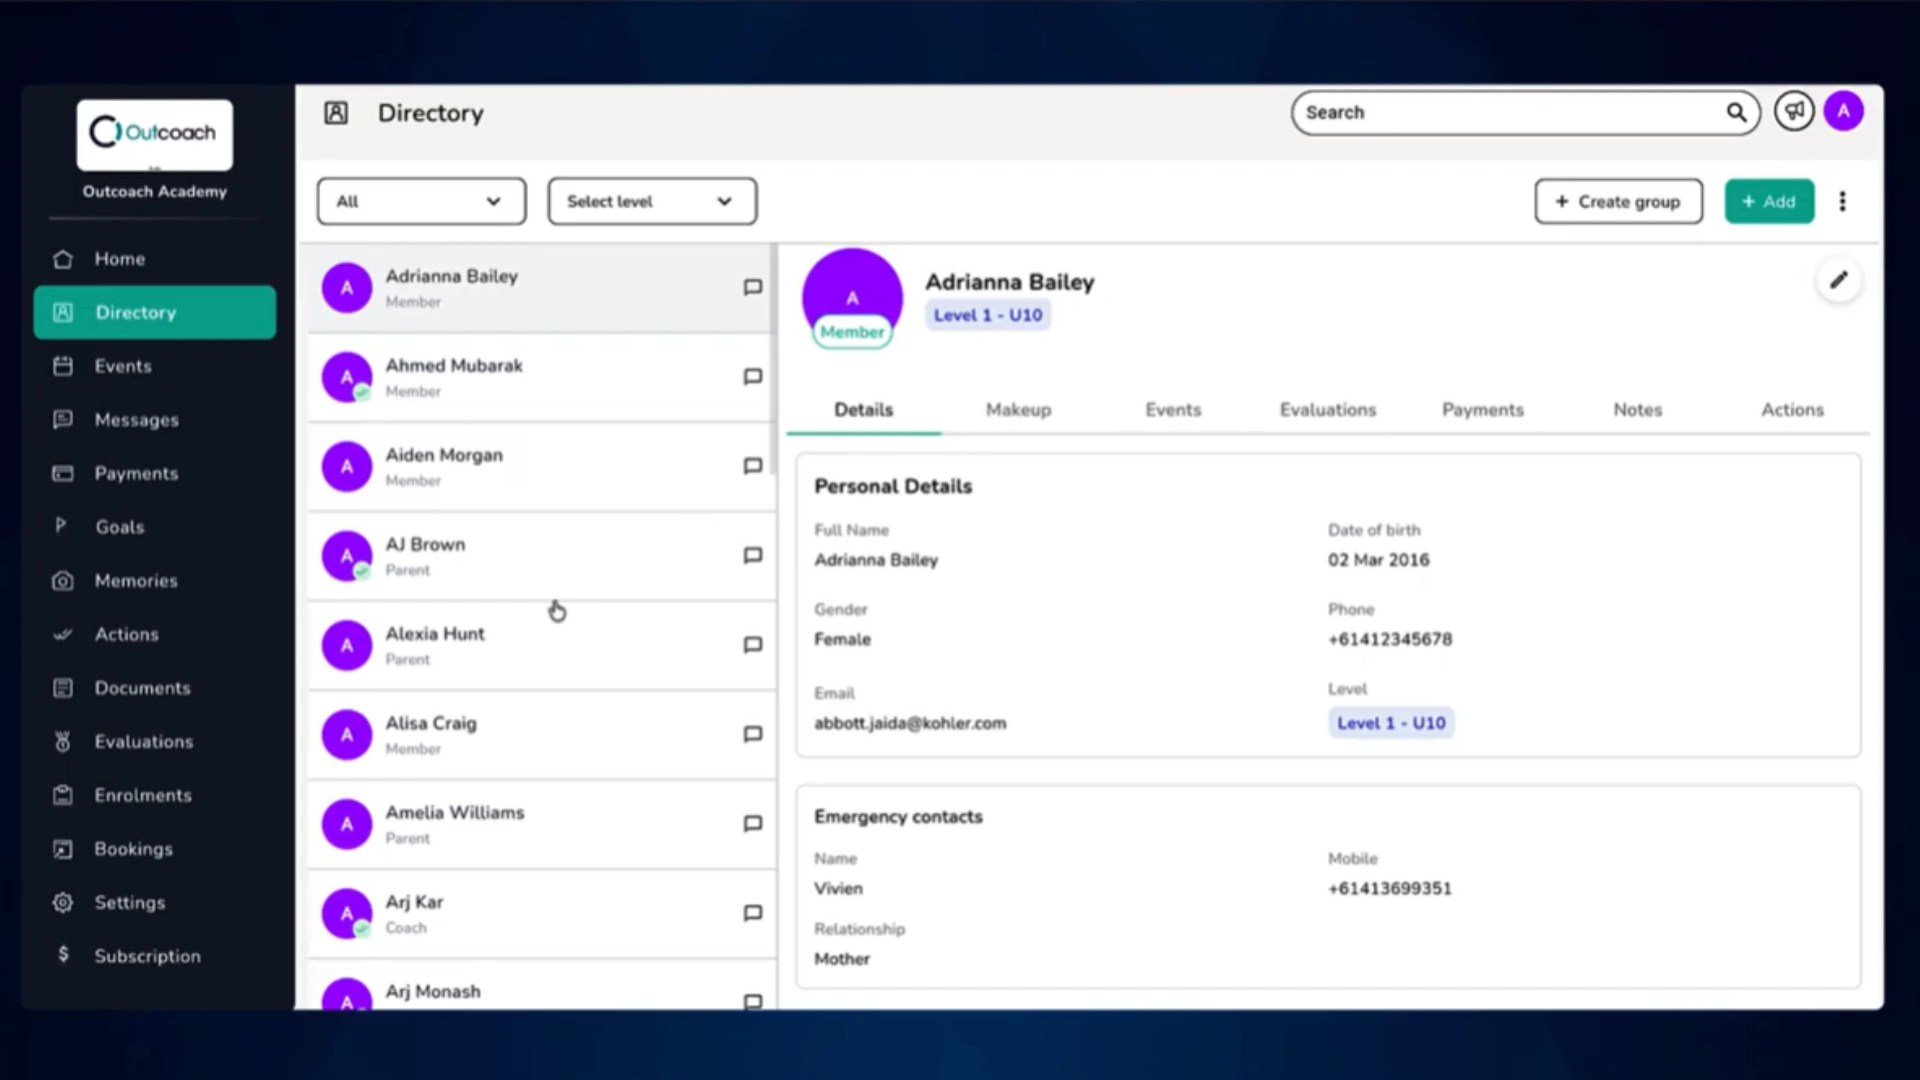
Task: Click the Level 1 - U10 tag in Personal Details
Action: coord(1391,723)
